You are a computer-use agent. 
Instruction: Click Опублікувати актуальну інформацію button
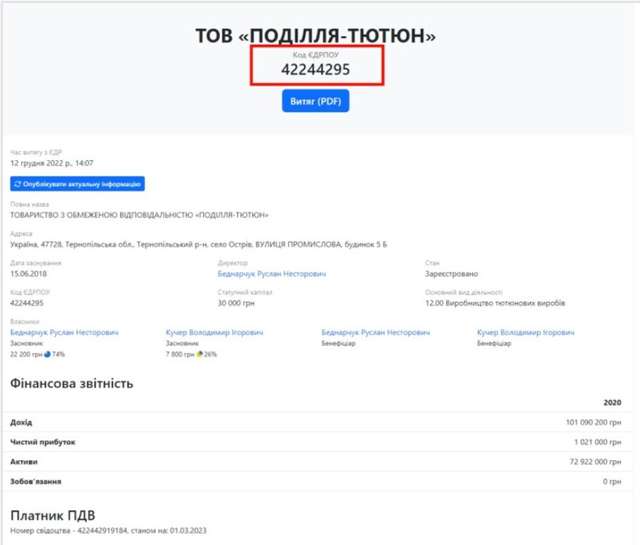[x=79, y=184]
